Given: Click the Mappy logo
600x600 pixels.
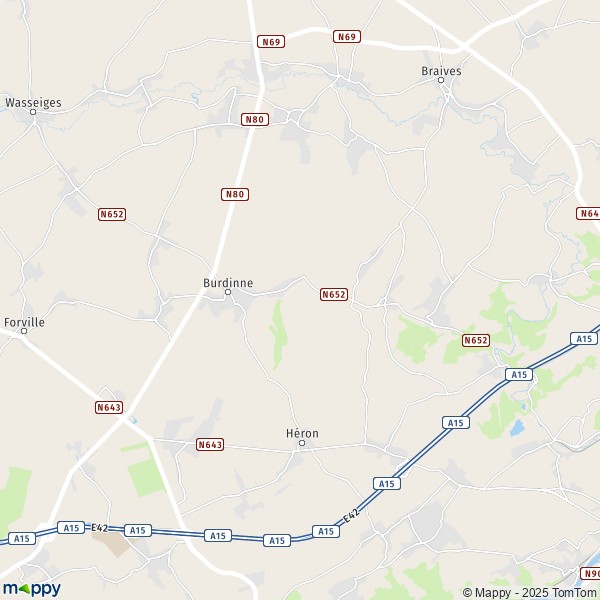Looking at the screenshot, I should pos(32,589).
